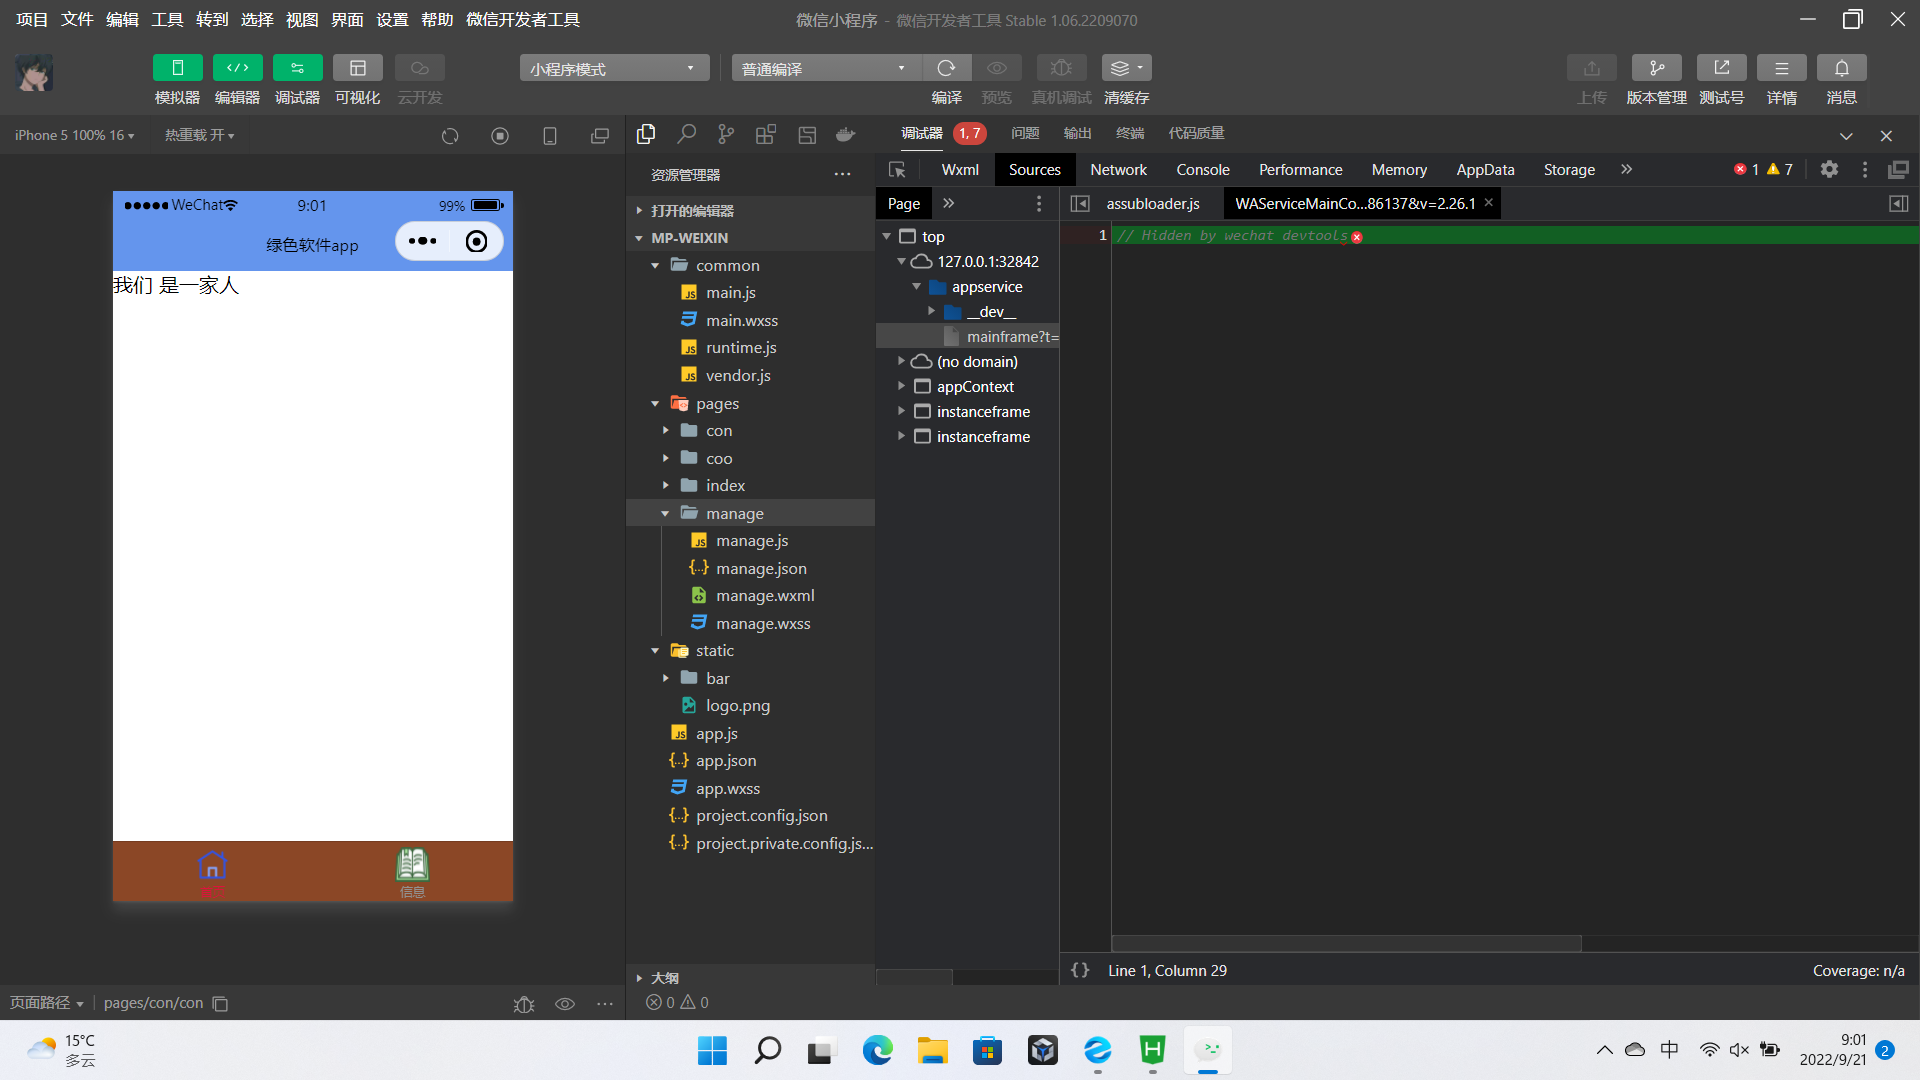Open Microsoft Edge from the taskbar
Image resolution: width=1920 pixels, height=1080 pixels.
(x=877, y=1051)
